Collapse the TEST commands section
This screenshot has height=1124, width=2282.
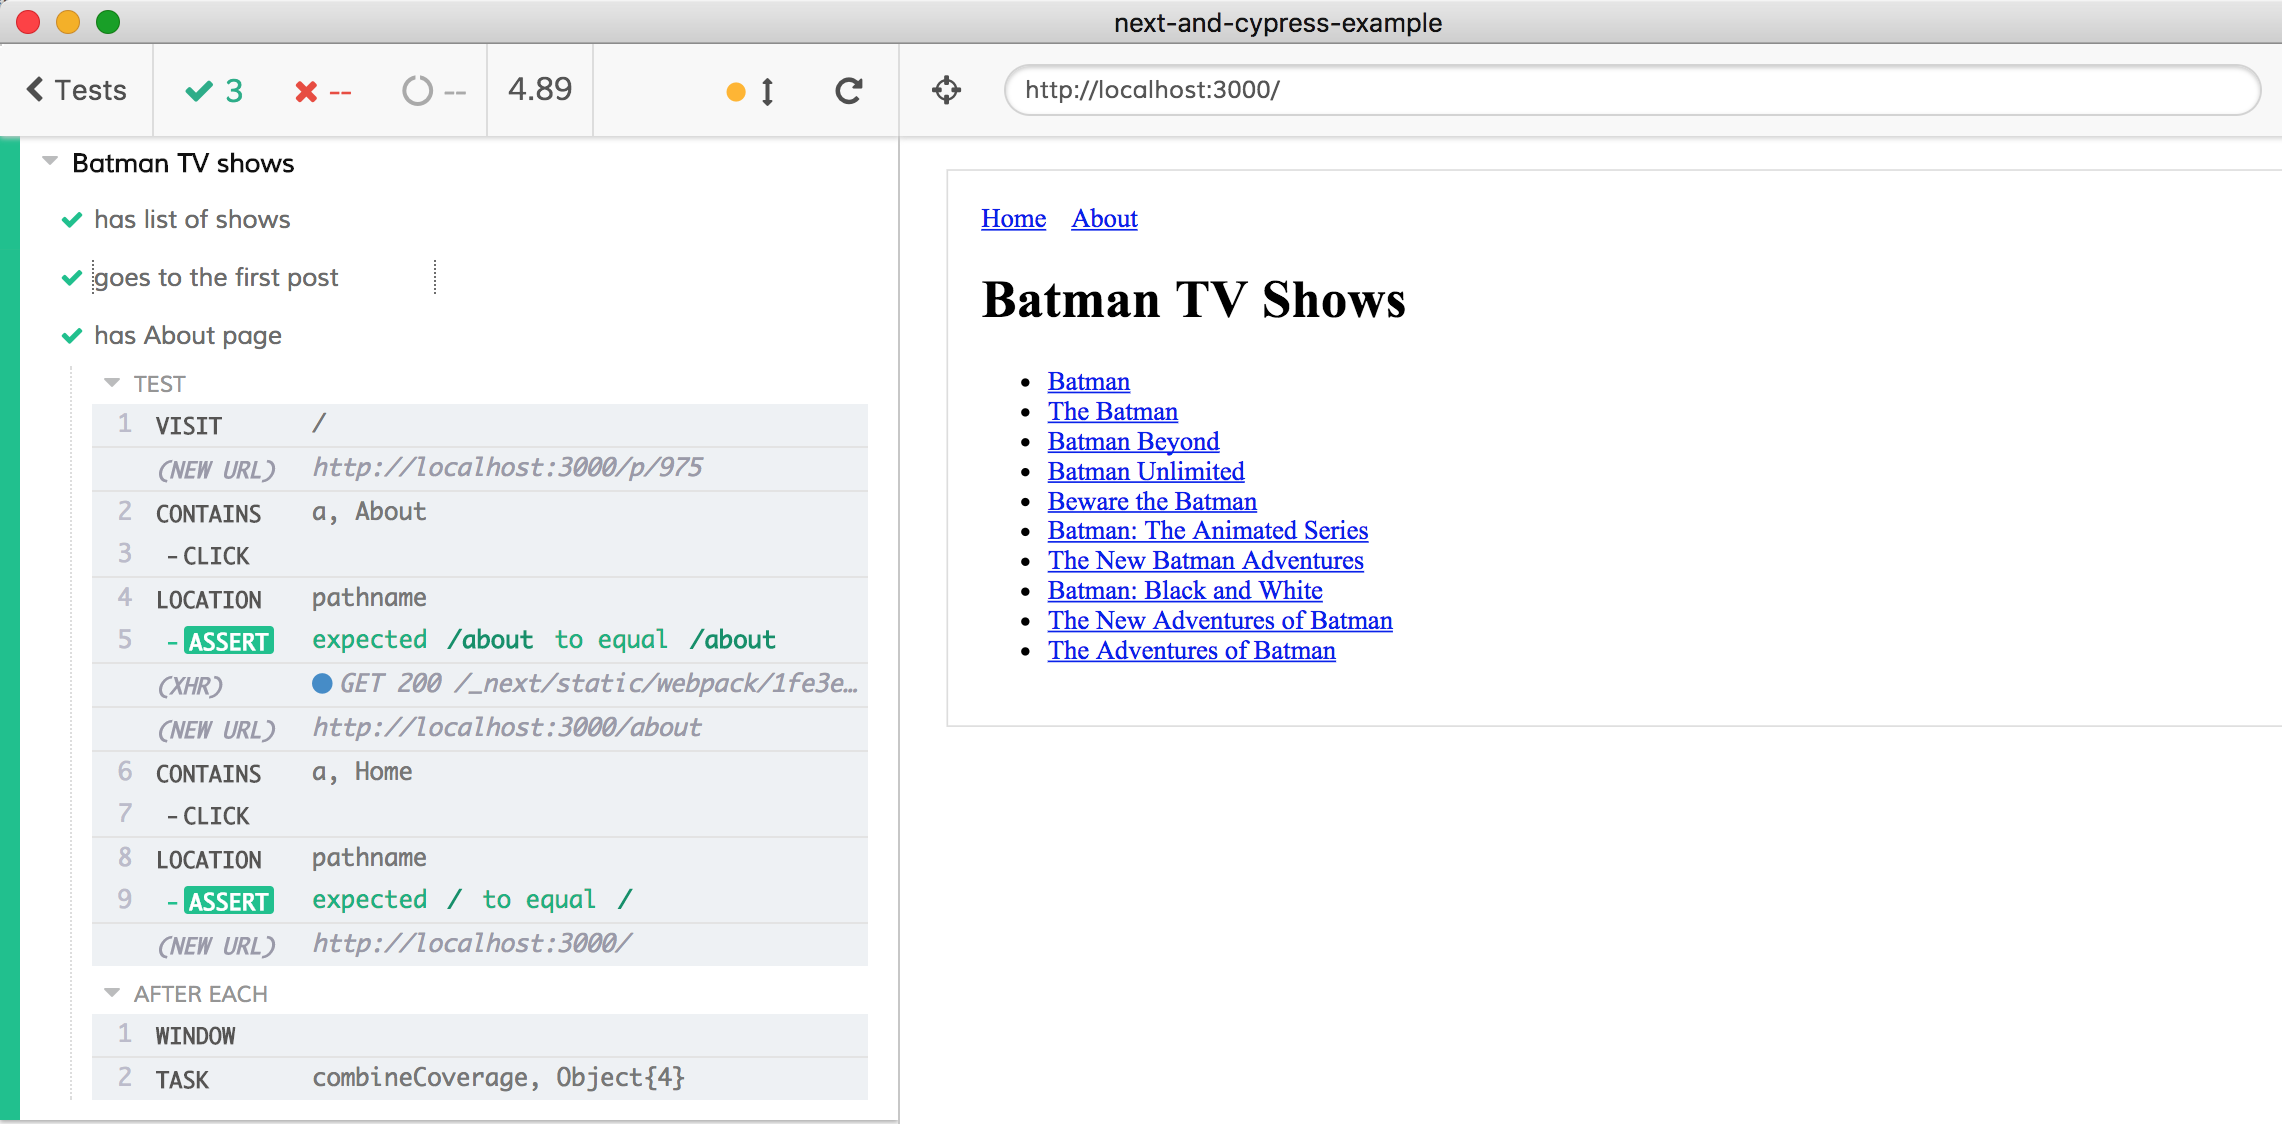[112, 383]
